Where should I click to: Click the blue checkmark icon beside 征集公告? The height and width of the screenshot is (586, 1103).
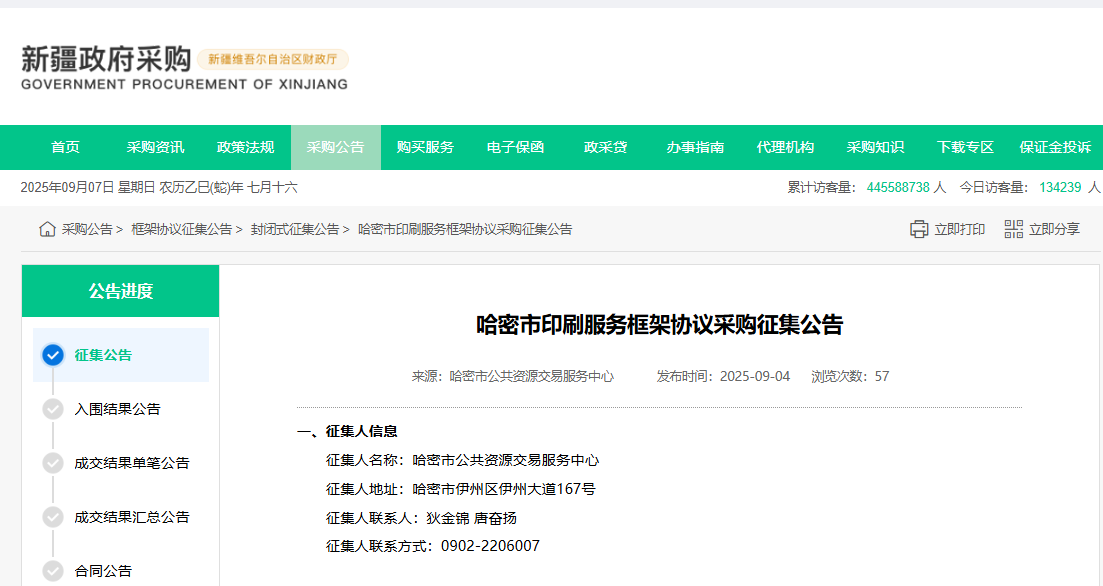pos(52,355)
